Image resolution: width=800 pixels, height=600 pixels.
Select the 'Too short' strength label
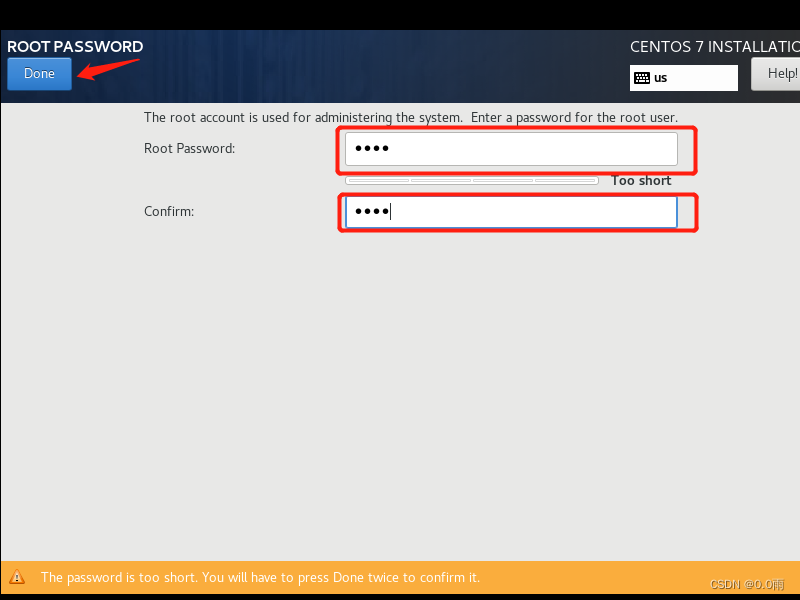tap(641, 180)
